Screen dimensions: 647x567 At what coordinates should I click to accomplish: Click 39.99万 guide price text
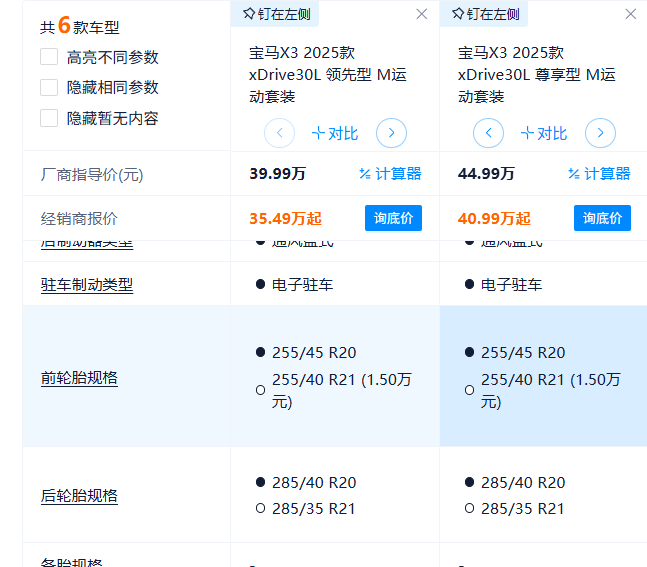click(277, 174)
